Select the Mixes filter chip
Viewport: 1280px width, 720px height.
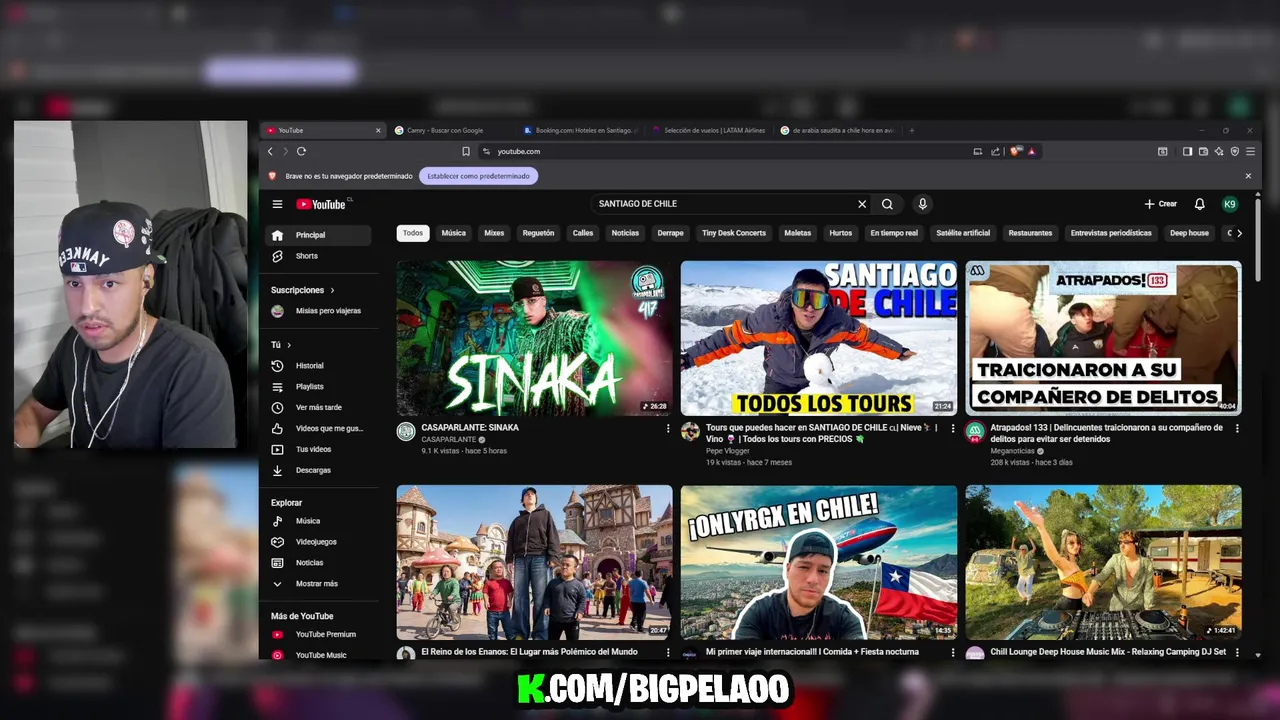pos(494,233)
